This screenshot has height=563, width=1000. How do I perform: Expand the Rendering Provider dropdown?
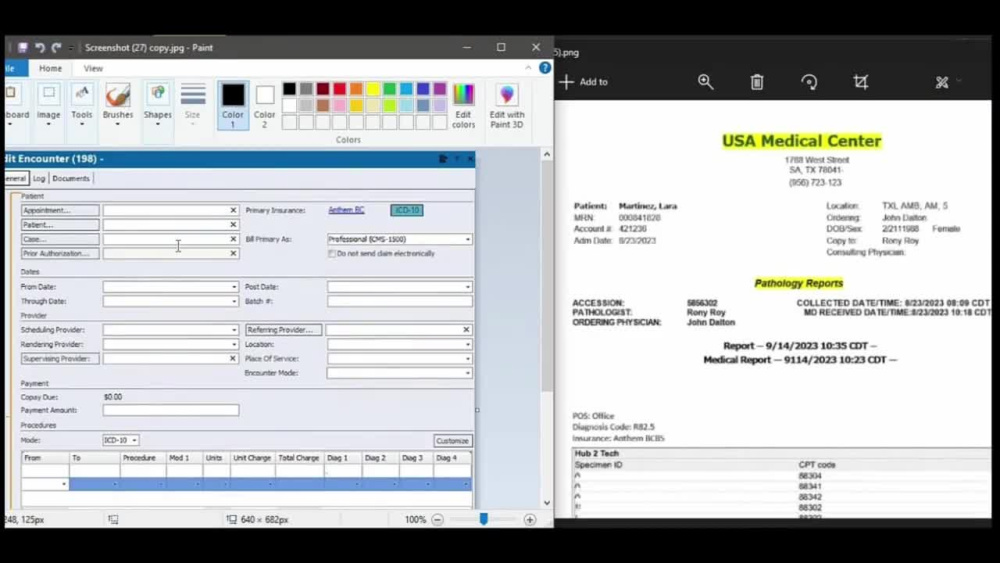(x=234, y=344)
